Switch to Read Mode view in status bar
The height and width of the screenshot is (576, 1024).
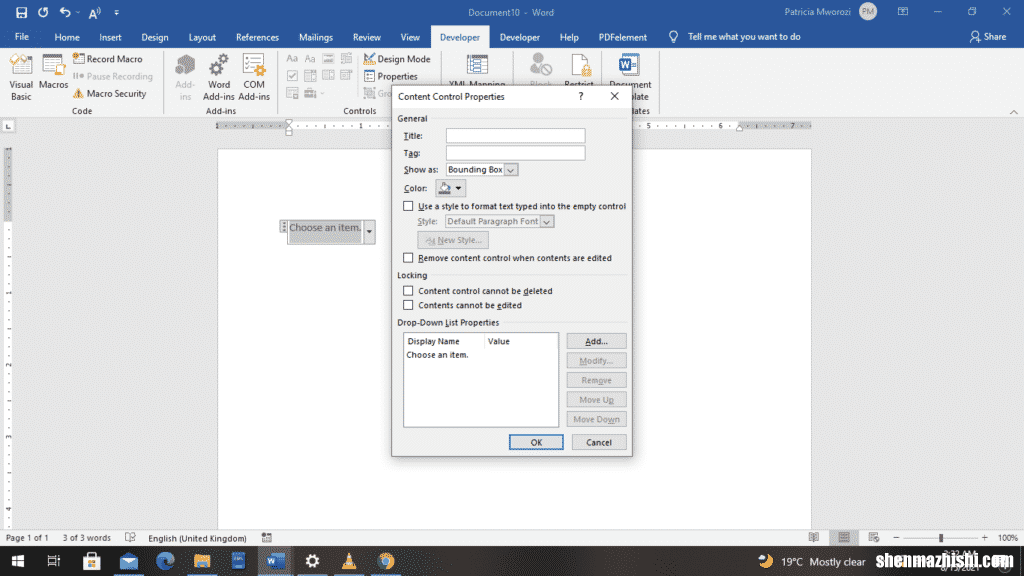[x=814, y=537]
